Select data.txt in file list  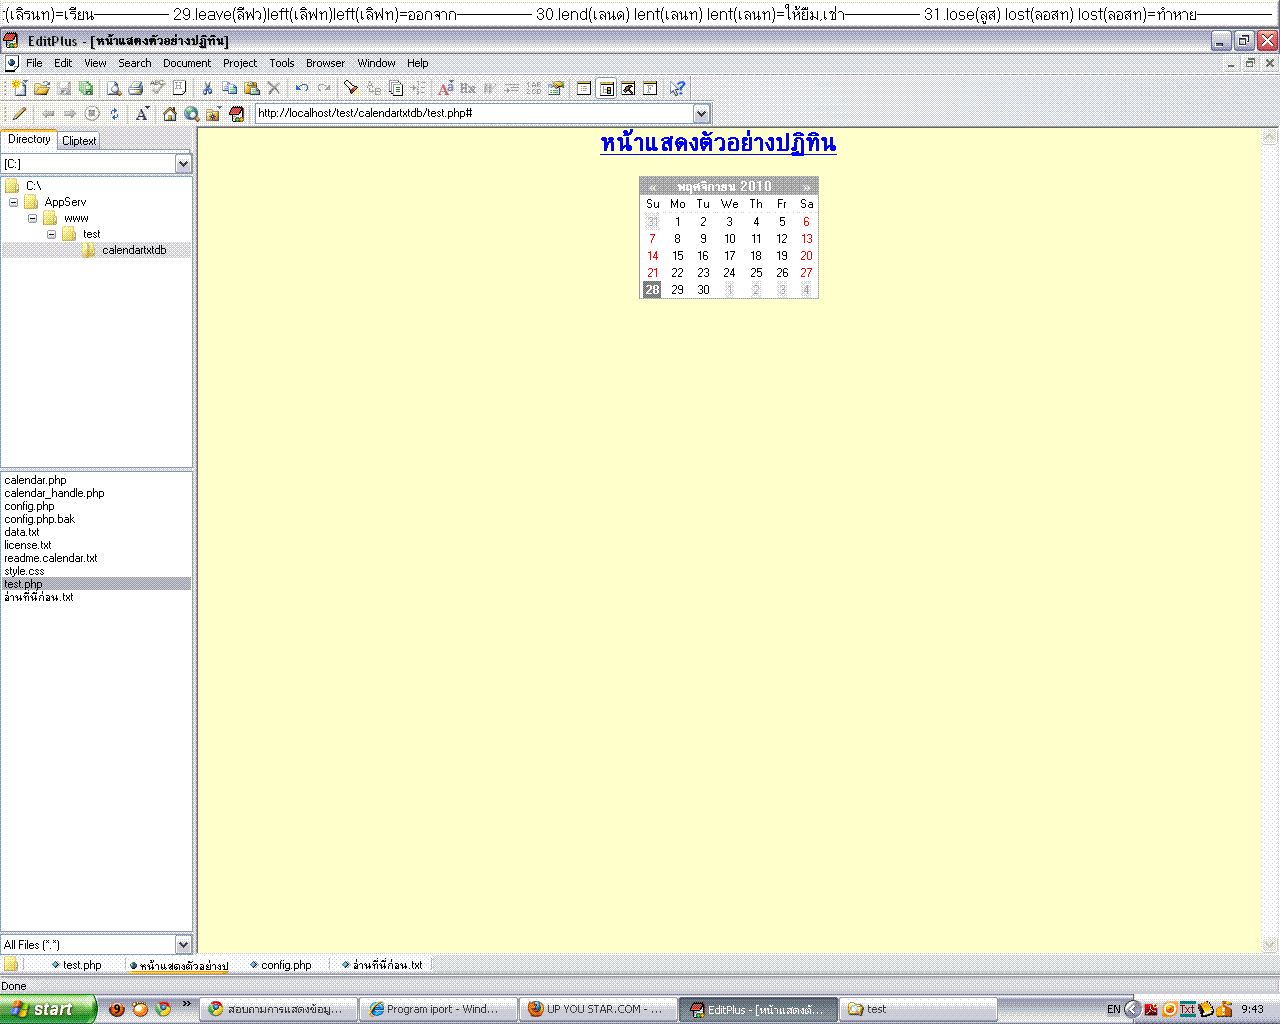[22, 532]
